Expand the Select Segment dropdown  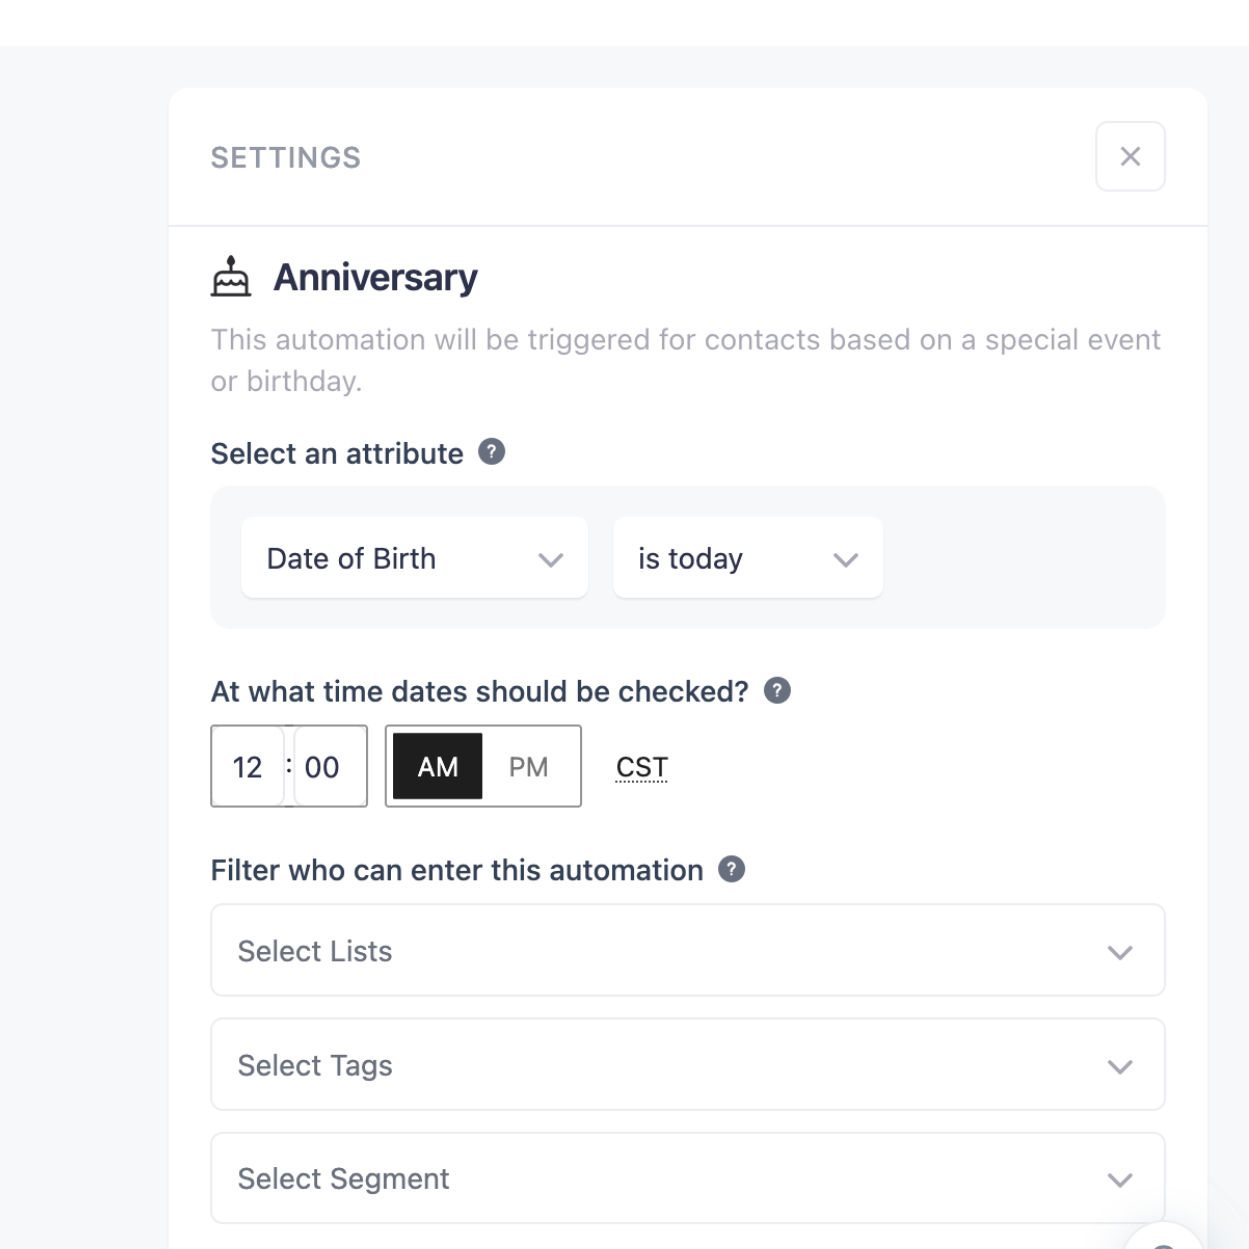(687, 1178)
